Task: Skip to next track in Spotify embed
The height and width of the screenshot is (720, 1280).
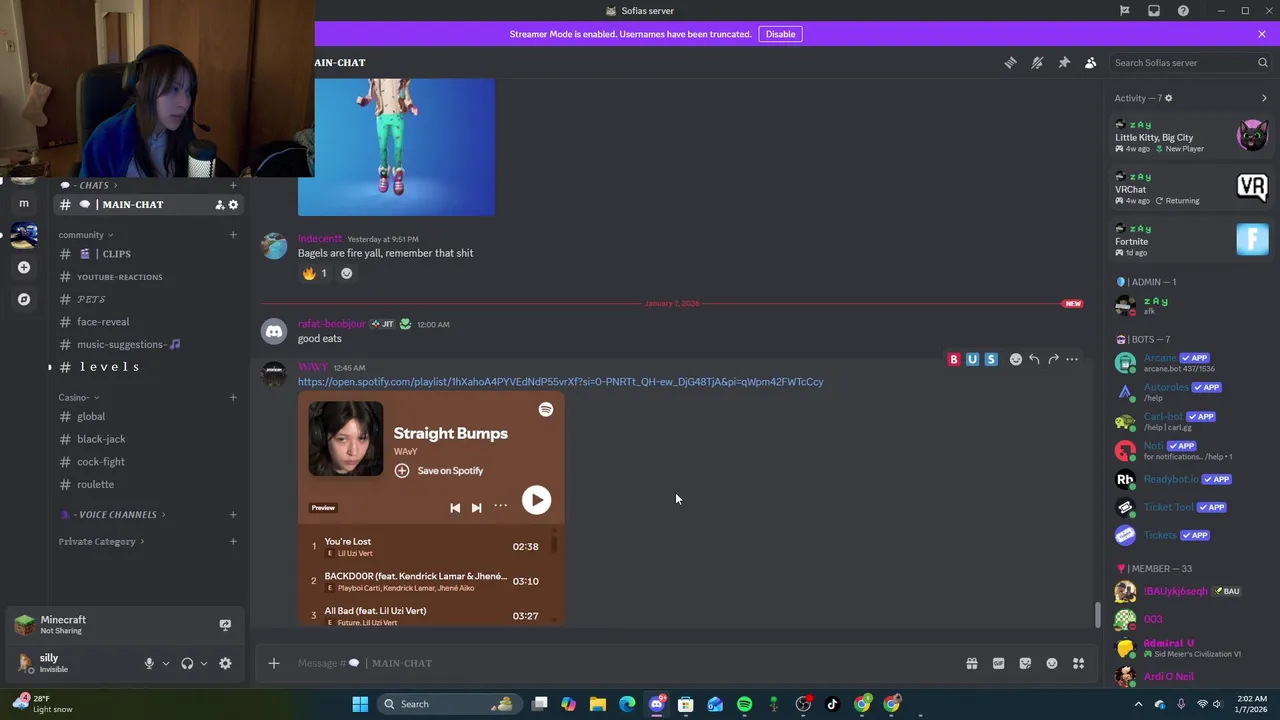Action: tap(477, 508)
